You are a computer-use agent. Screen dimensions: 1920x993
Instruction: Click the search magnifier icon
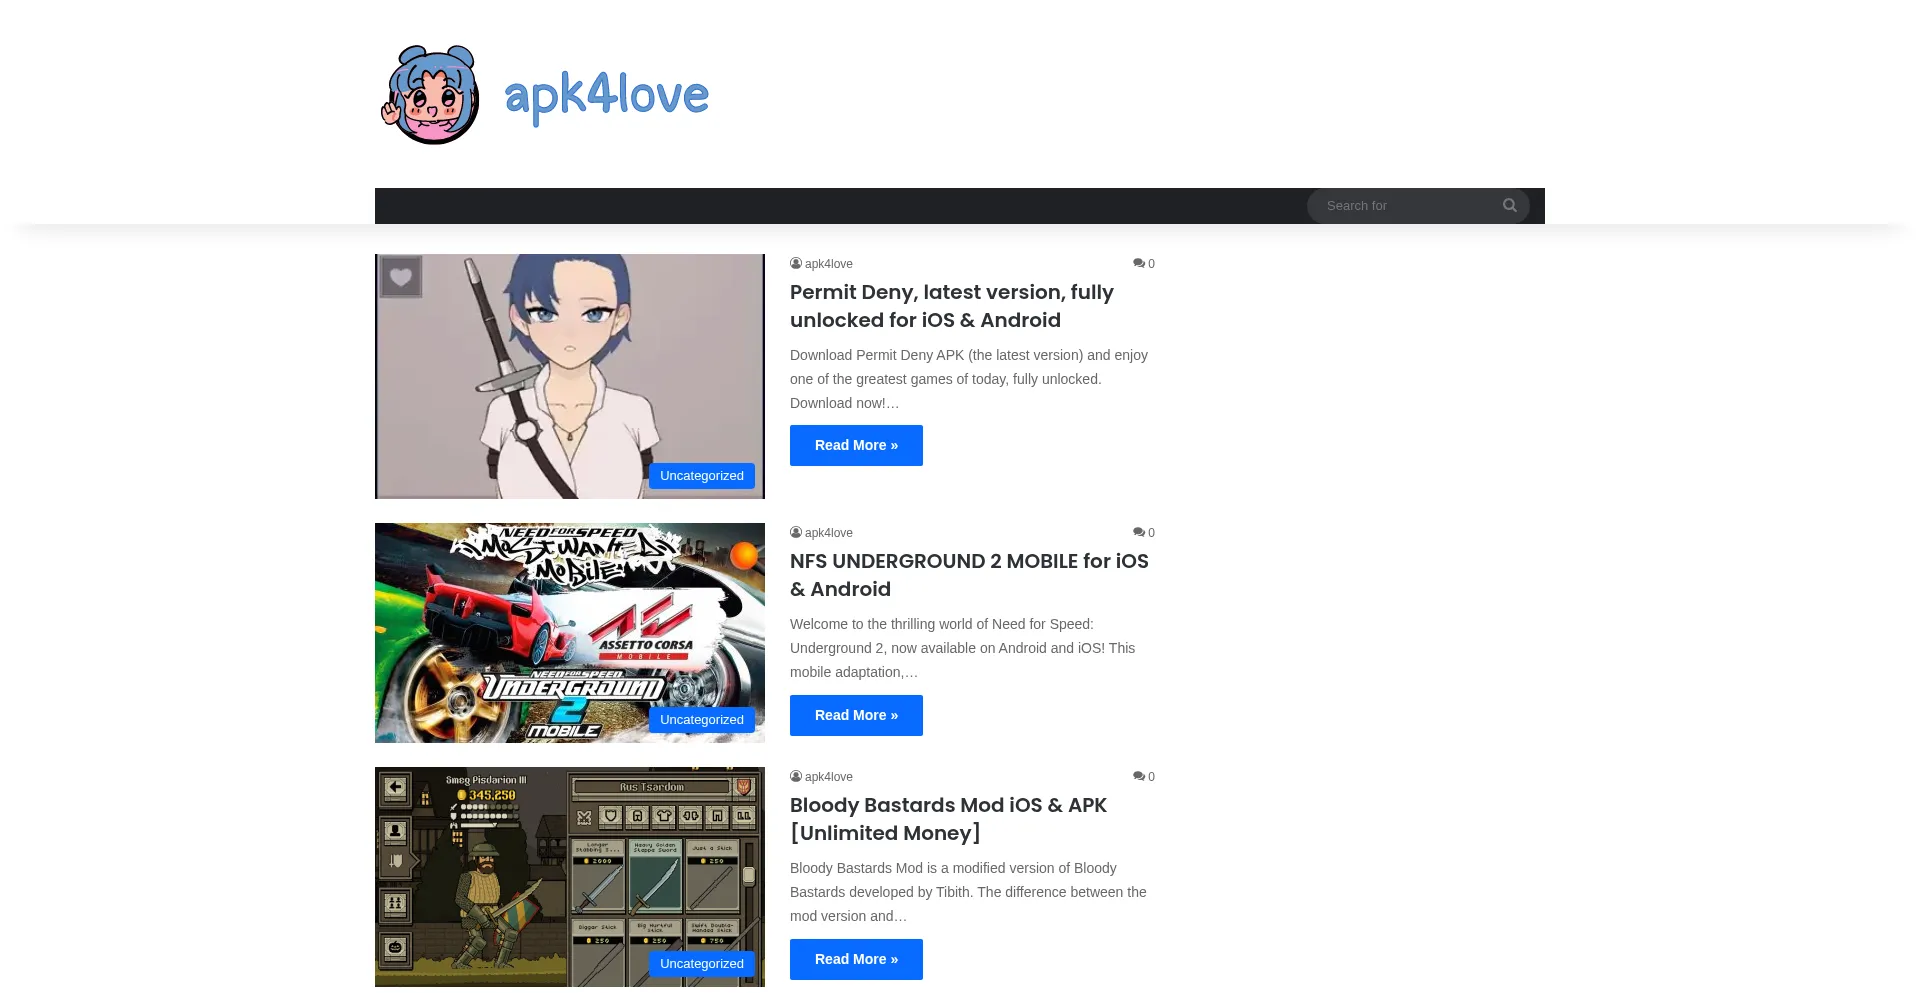[x=1510, y=206]
